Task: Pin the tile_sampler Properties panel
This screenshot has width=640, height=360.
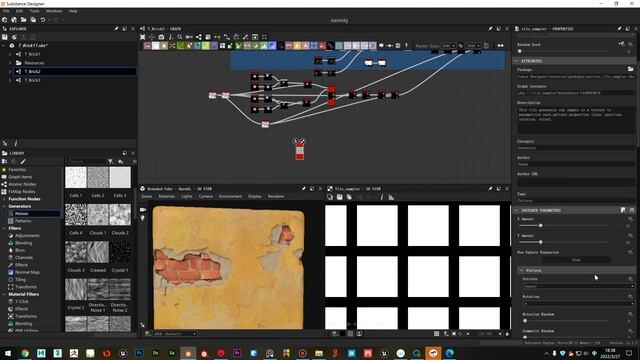Action: 619,29
